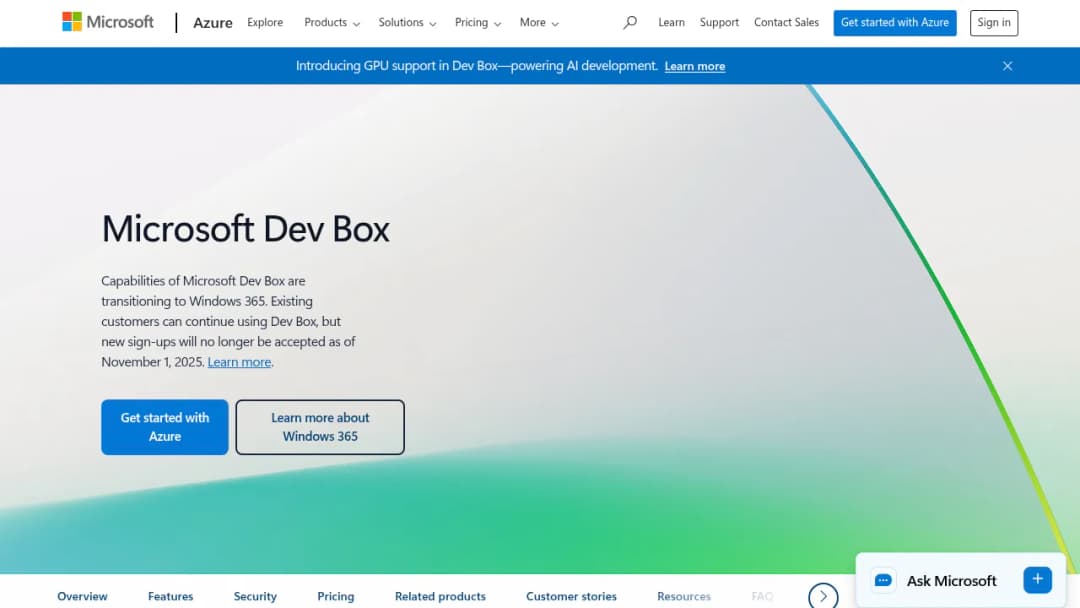Image resolution: width=1080 pixels, height=608 pixels.
Task: Open the Explore menu item
Action: pos(265,23)
